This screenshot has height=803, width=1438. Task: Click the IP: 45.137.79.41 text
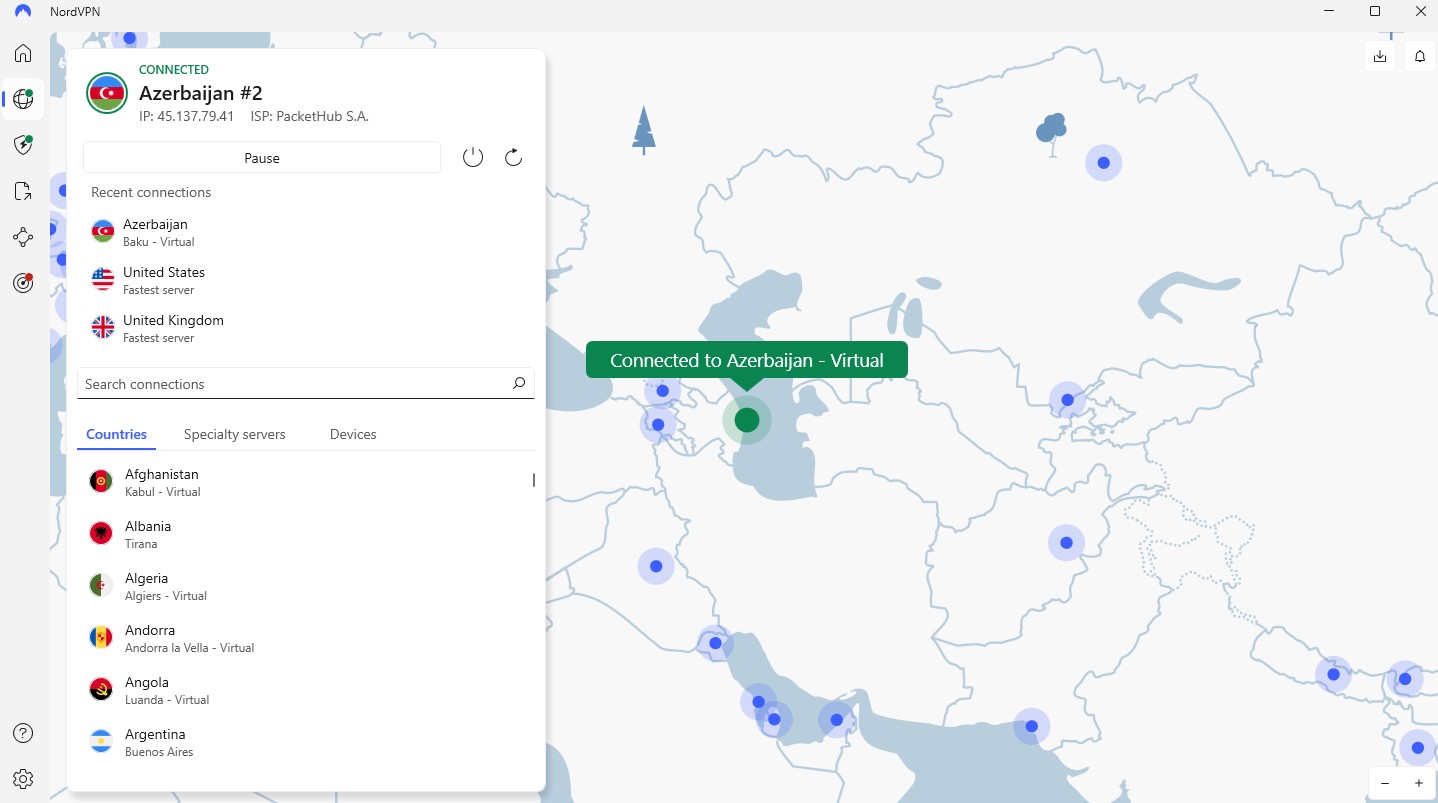point(186,116)
